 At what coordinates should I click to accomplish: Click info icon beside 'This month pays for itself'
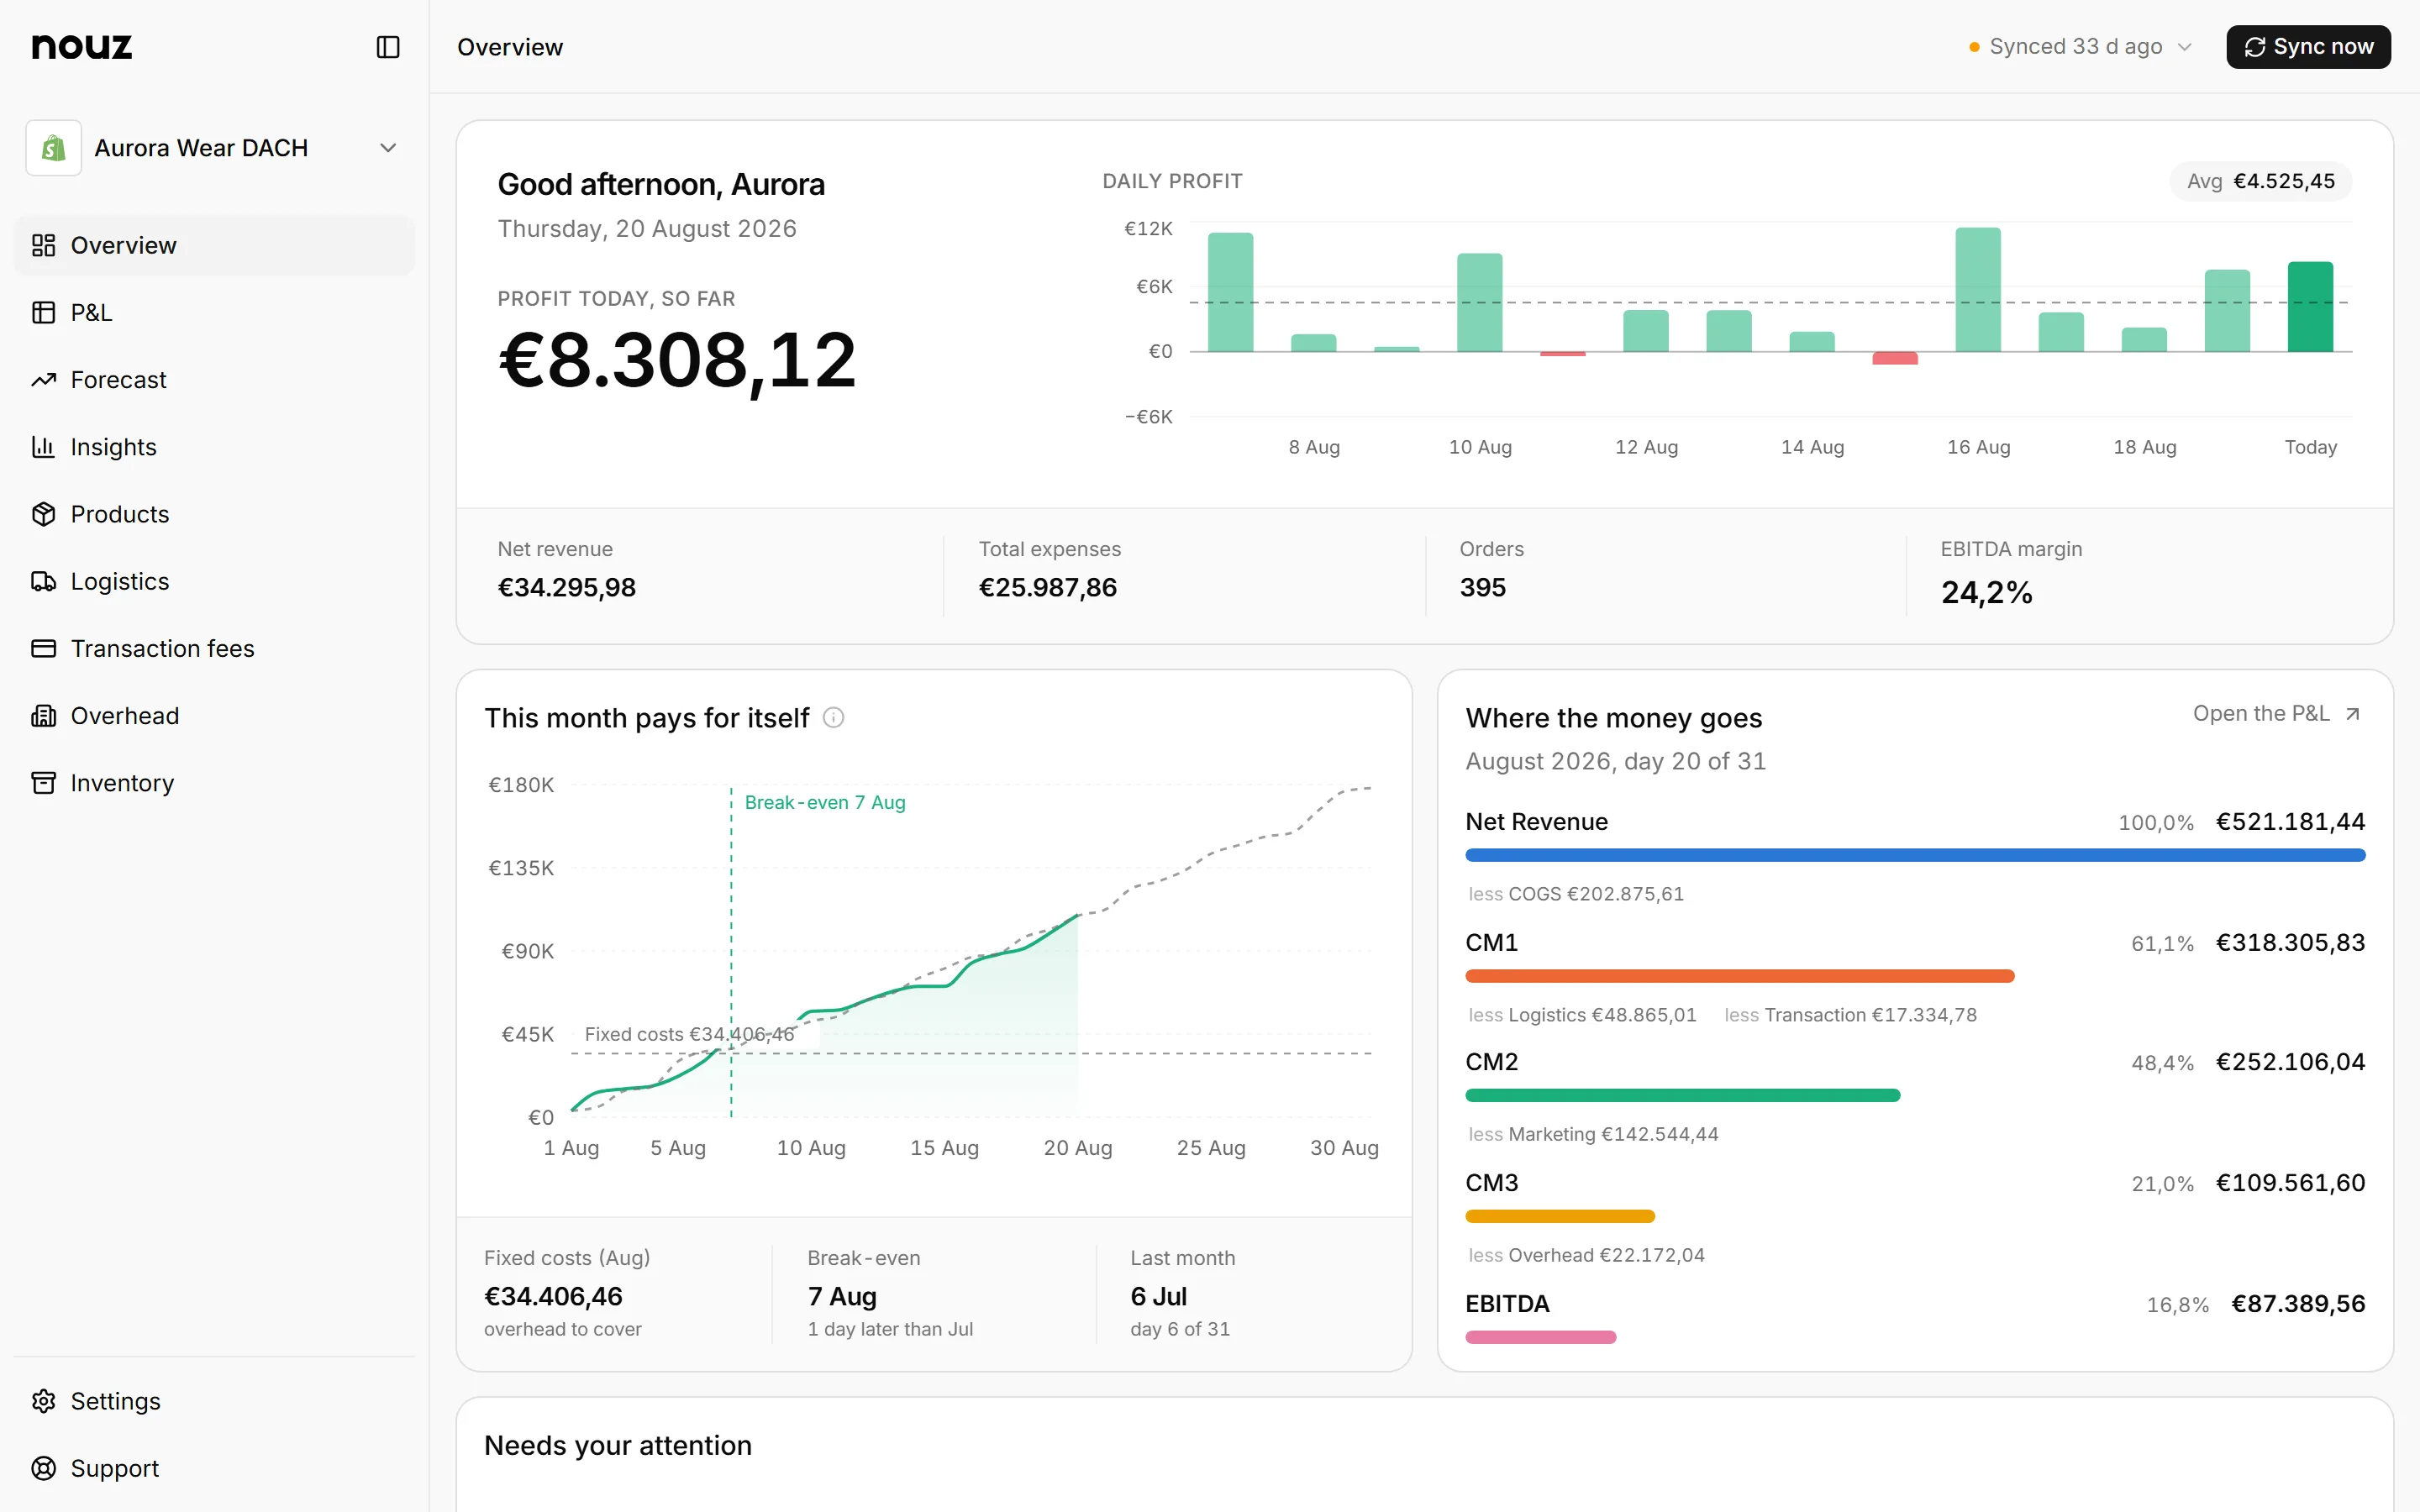[833, 718]
